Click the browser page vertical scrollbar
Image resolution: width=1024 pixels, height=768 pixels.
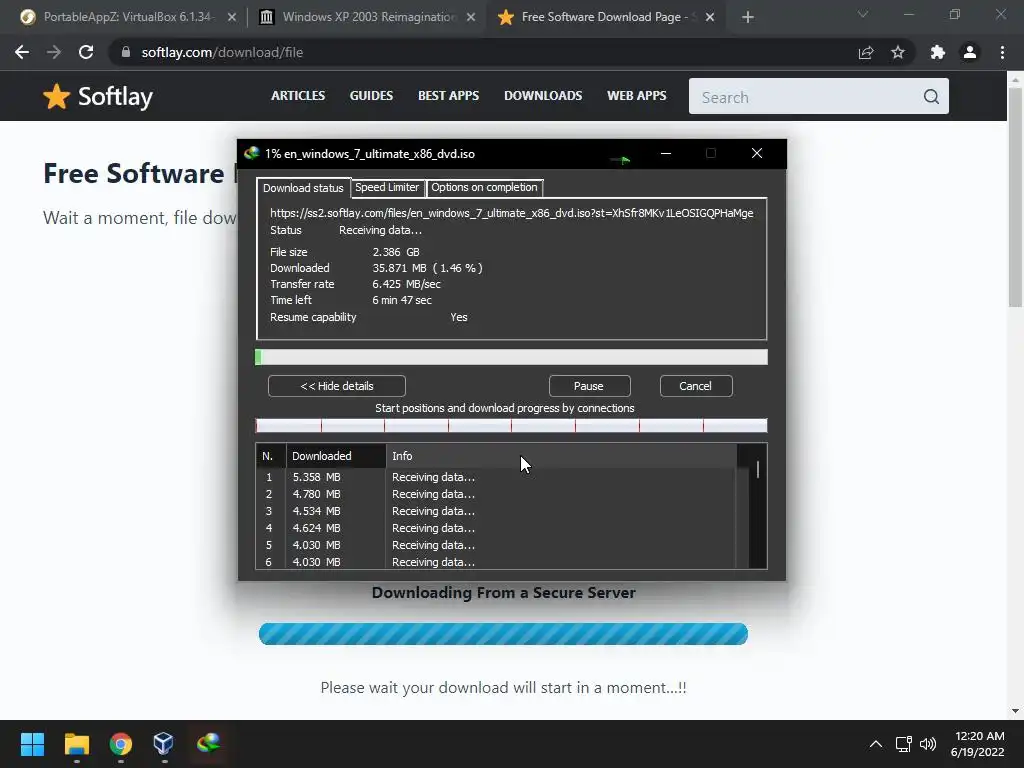tap(1015, 196)
